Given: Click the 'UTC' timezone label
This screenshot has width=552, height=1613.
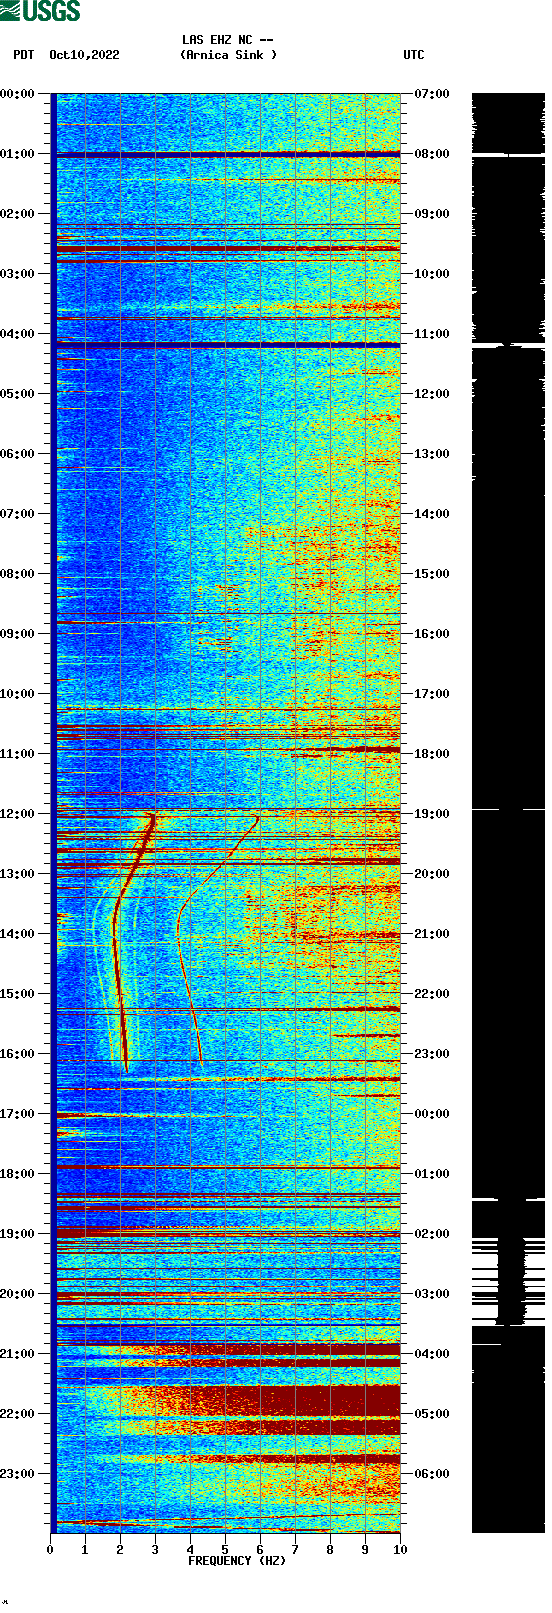Looking at the screenshot, I should pyautogui.click(x=414, y=55).
